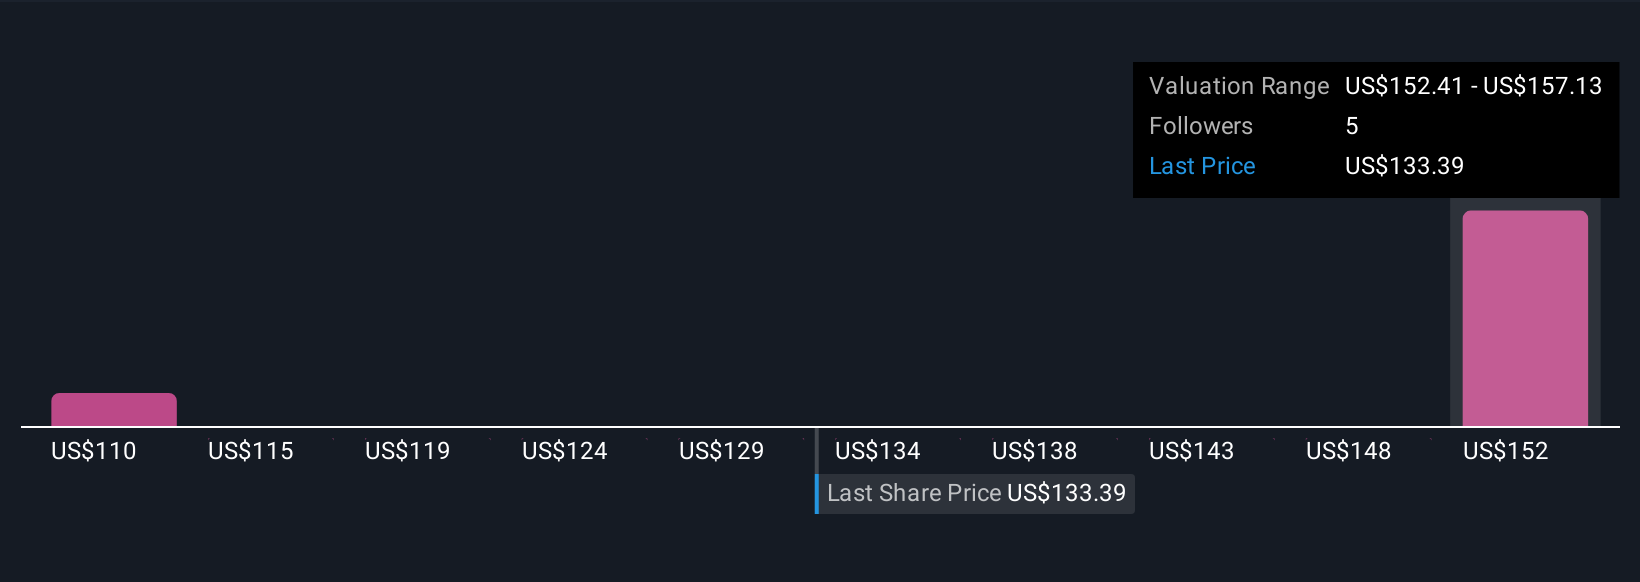Select the US$124 axis label
This screenshot has height=582, width=1640.
[565, 451]
